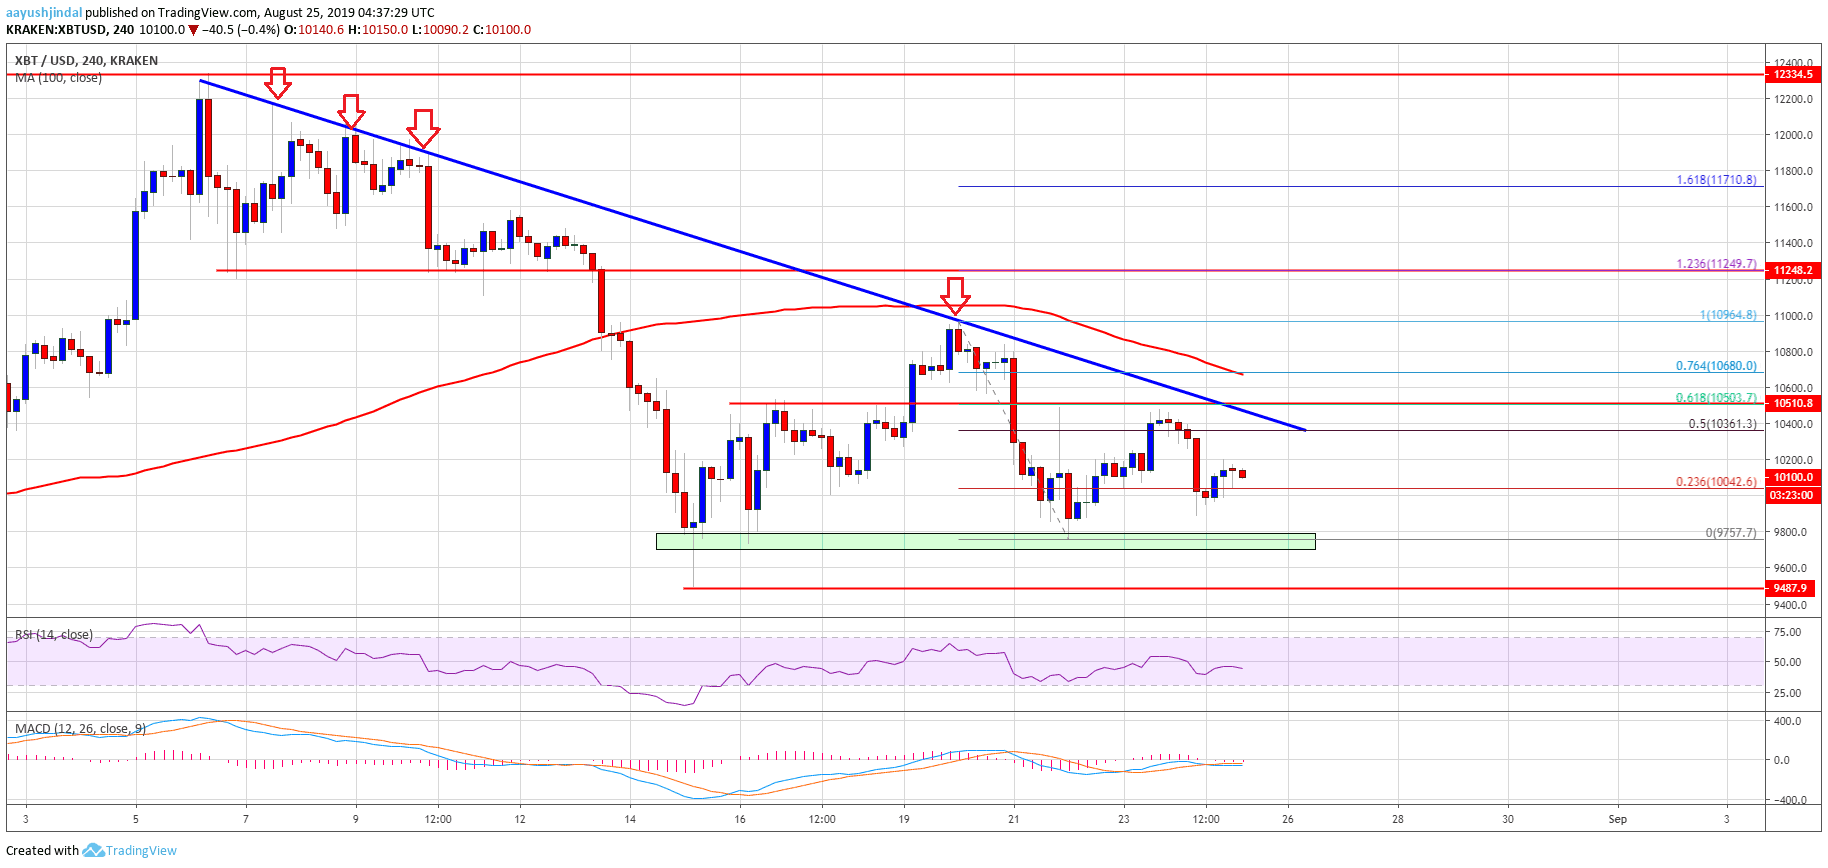
Task: Select the 12334.5 red price label
Action: [x=1793, y=74]
